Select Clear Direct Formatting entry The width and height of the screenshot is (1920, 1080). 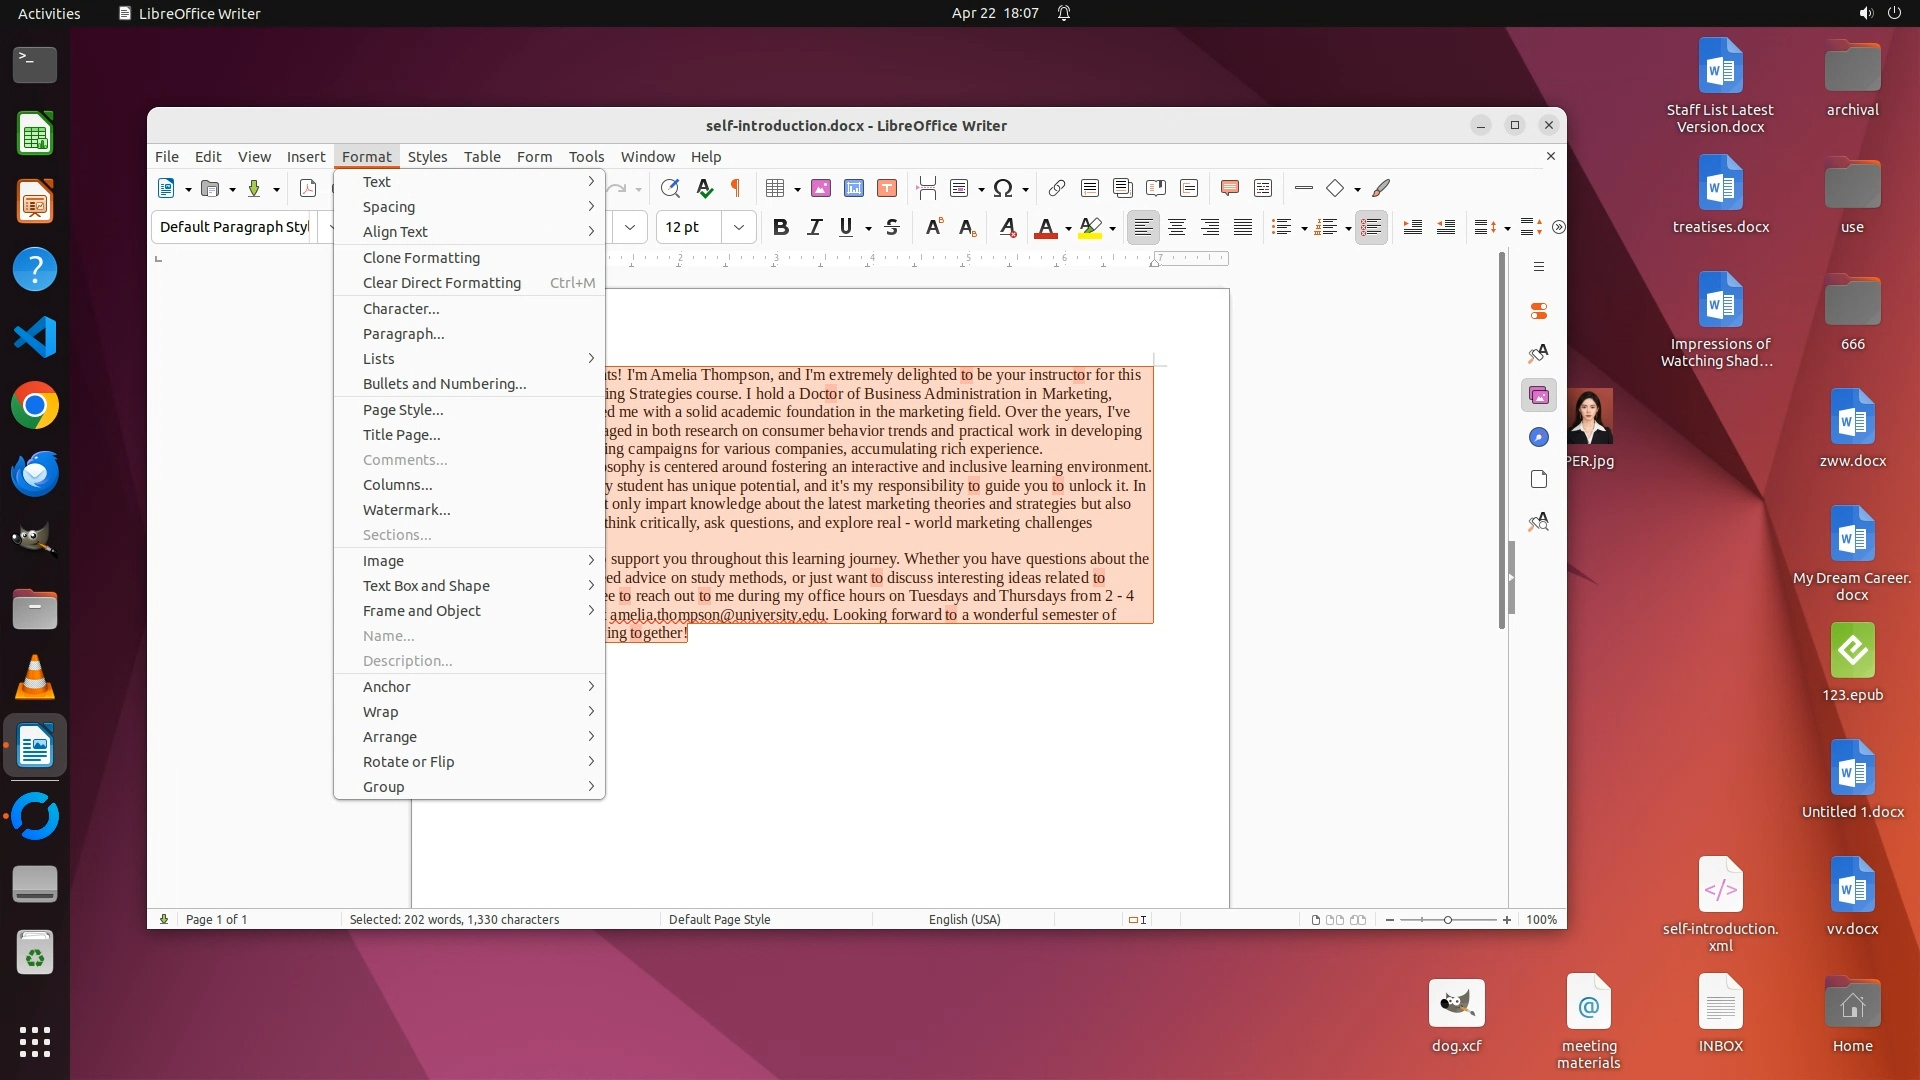tap(442, 283)
